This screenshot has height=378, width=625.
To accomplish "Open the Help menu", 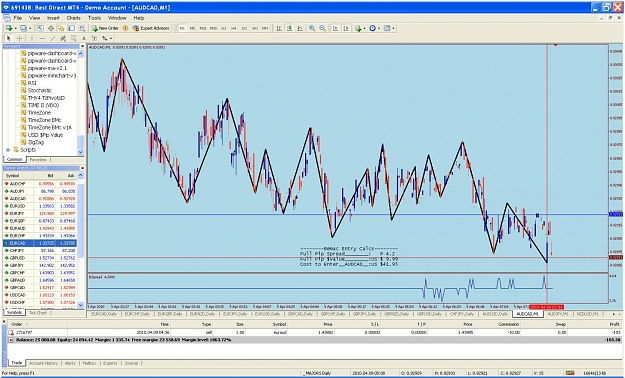I will (139, 18).
